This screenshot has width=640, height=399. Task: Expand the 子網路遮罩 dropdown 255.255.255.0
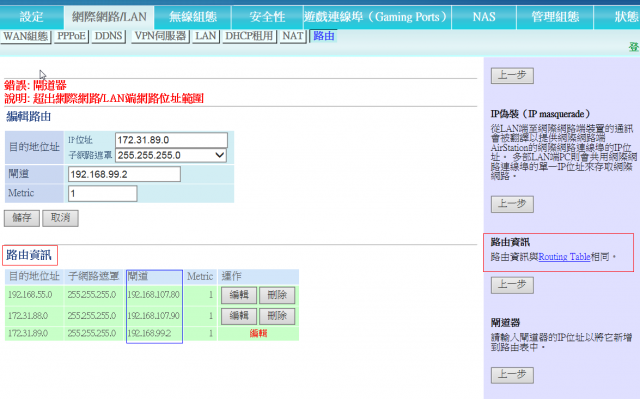171,155
